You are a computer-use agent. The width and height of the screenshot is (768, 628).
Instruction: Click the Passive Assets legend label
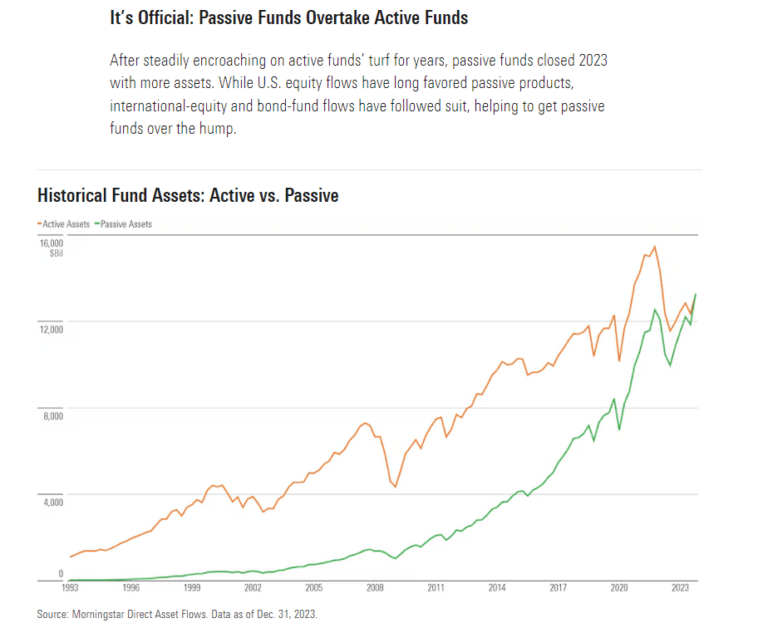pos(125,224)
